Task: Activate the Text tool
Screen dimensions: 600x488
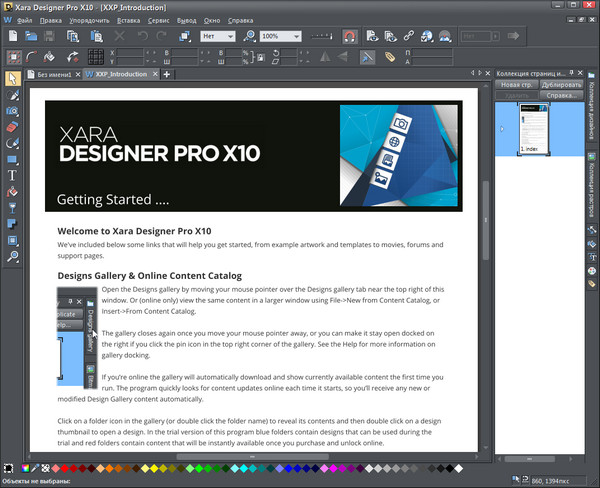Action: coord(12,176)
